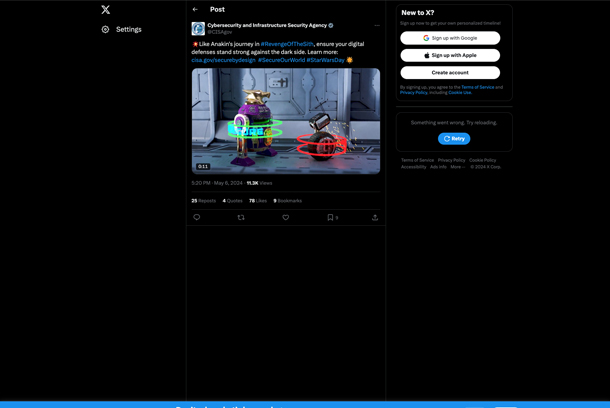This screenshot has width=610, height=408.
Task: Open footer Cookie Policy link
Action: point(482,160)
